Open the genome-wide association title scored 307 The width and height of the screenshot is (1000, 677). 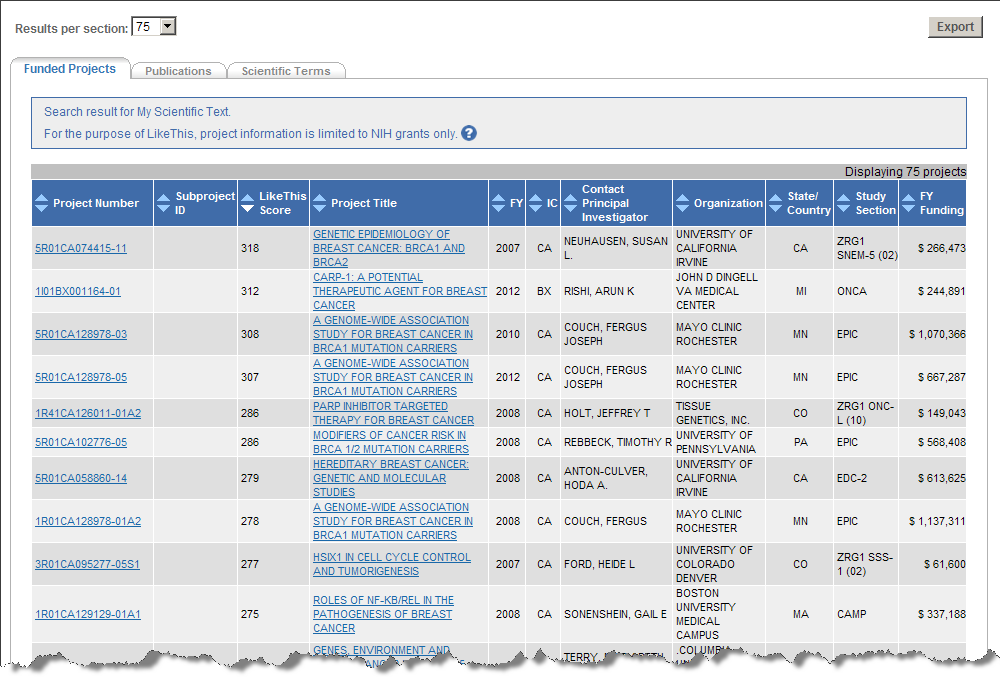pos(393,377)
